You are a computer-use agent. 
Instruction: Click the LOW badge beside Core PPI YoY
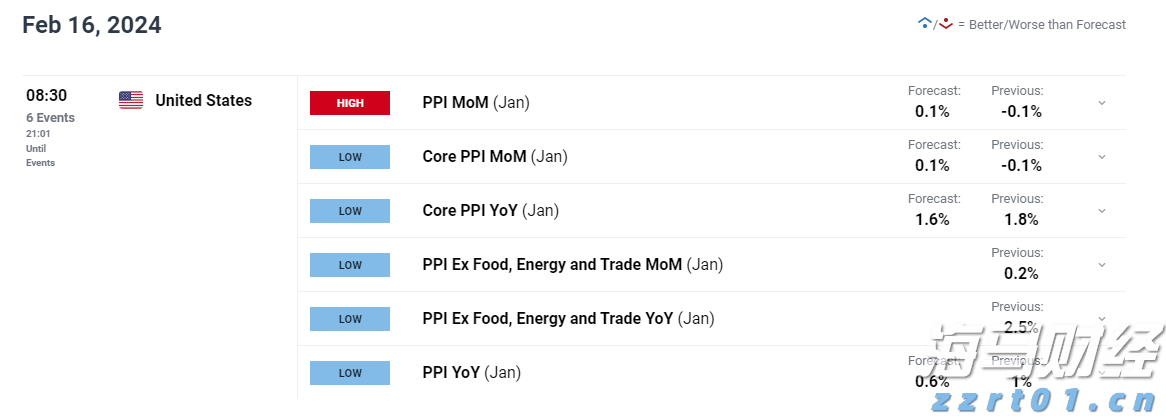tap(350, 211)
